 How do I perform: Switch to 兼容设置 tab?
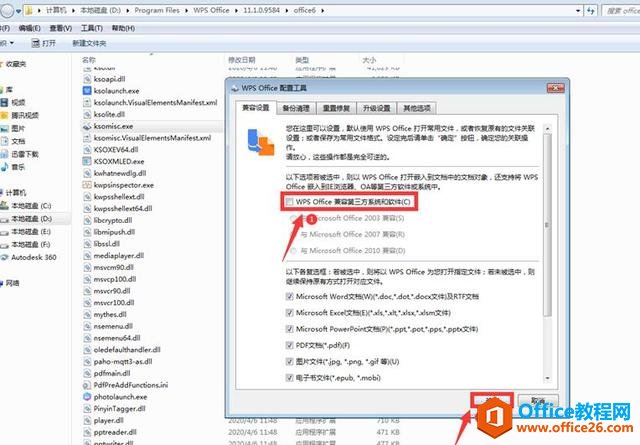256,108
